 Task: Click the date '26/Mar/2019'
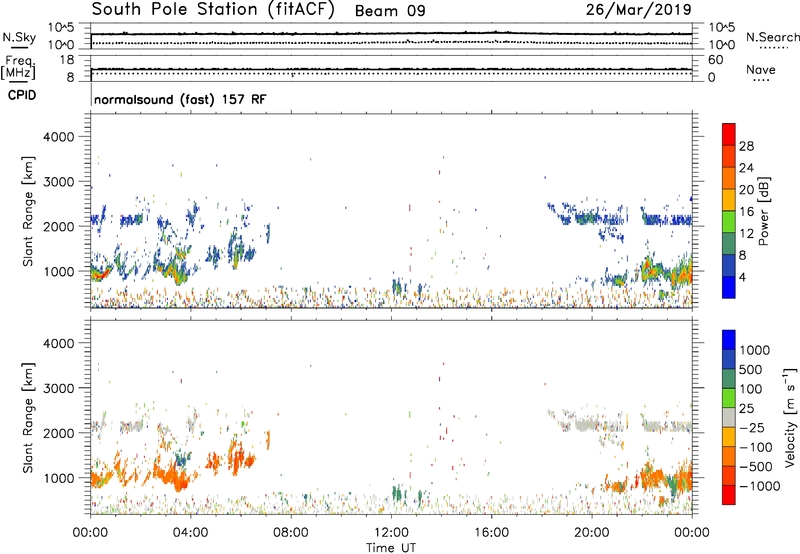pos(638,10)
